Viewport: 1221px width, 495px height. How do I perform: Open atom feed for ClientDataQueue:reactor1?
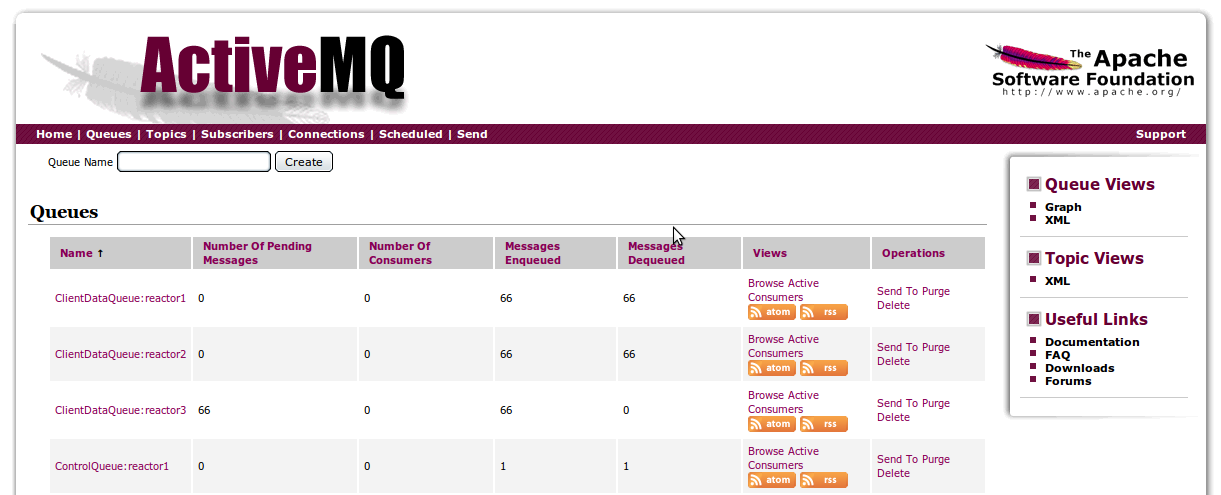pos(772,312)
